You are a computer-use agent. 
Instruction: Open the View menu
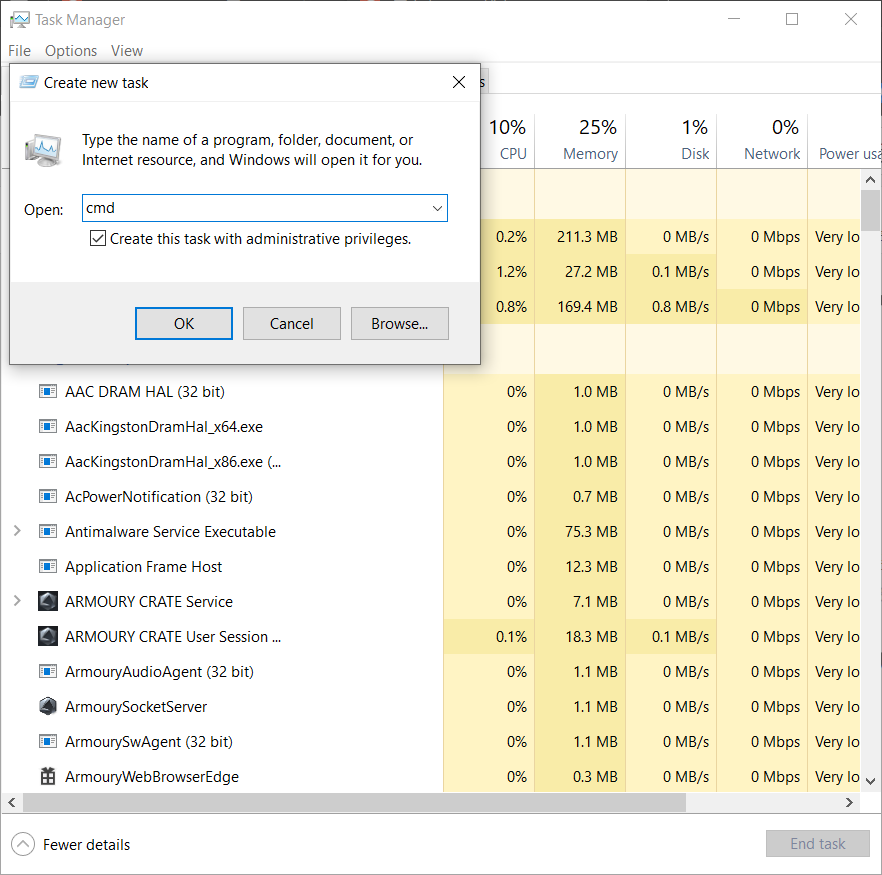coord(127,51)
